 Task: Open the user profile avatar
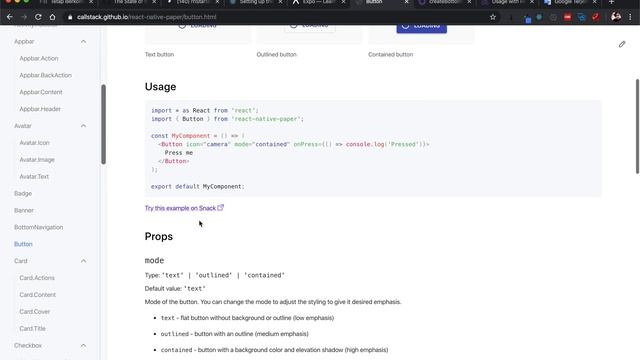(616, 17)
